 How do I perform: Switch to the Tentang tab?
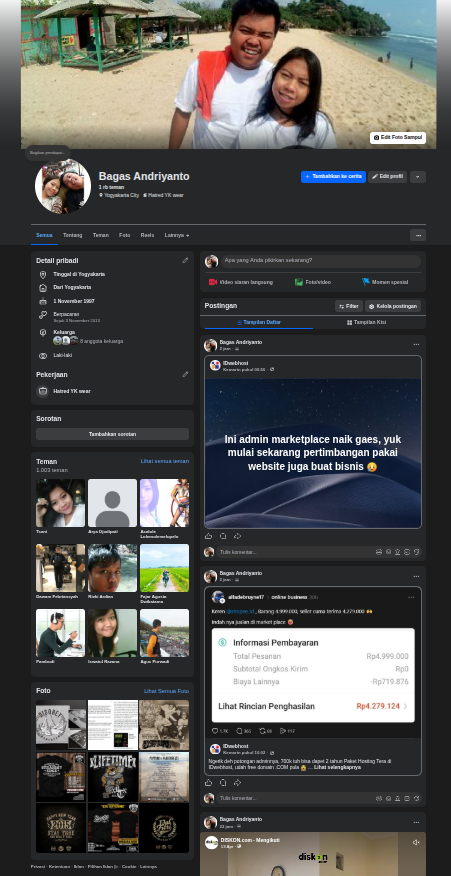72,235
